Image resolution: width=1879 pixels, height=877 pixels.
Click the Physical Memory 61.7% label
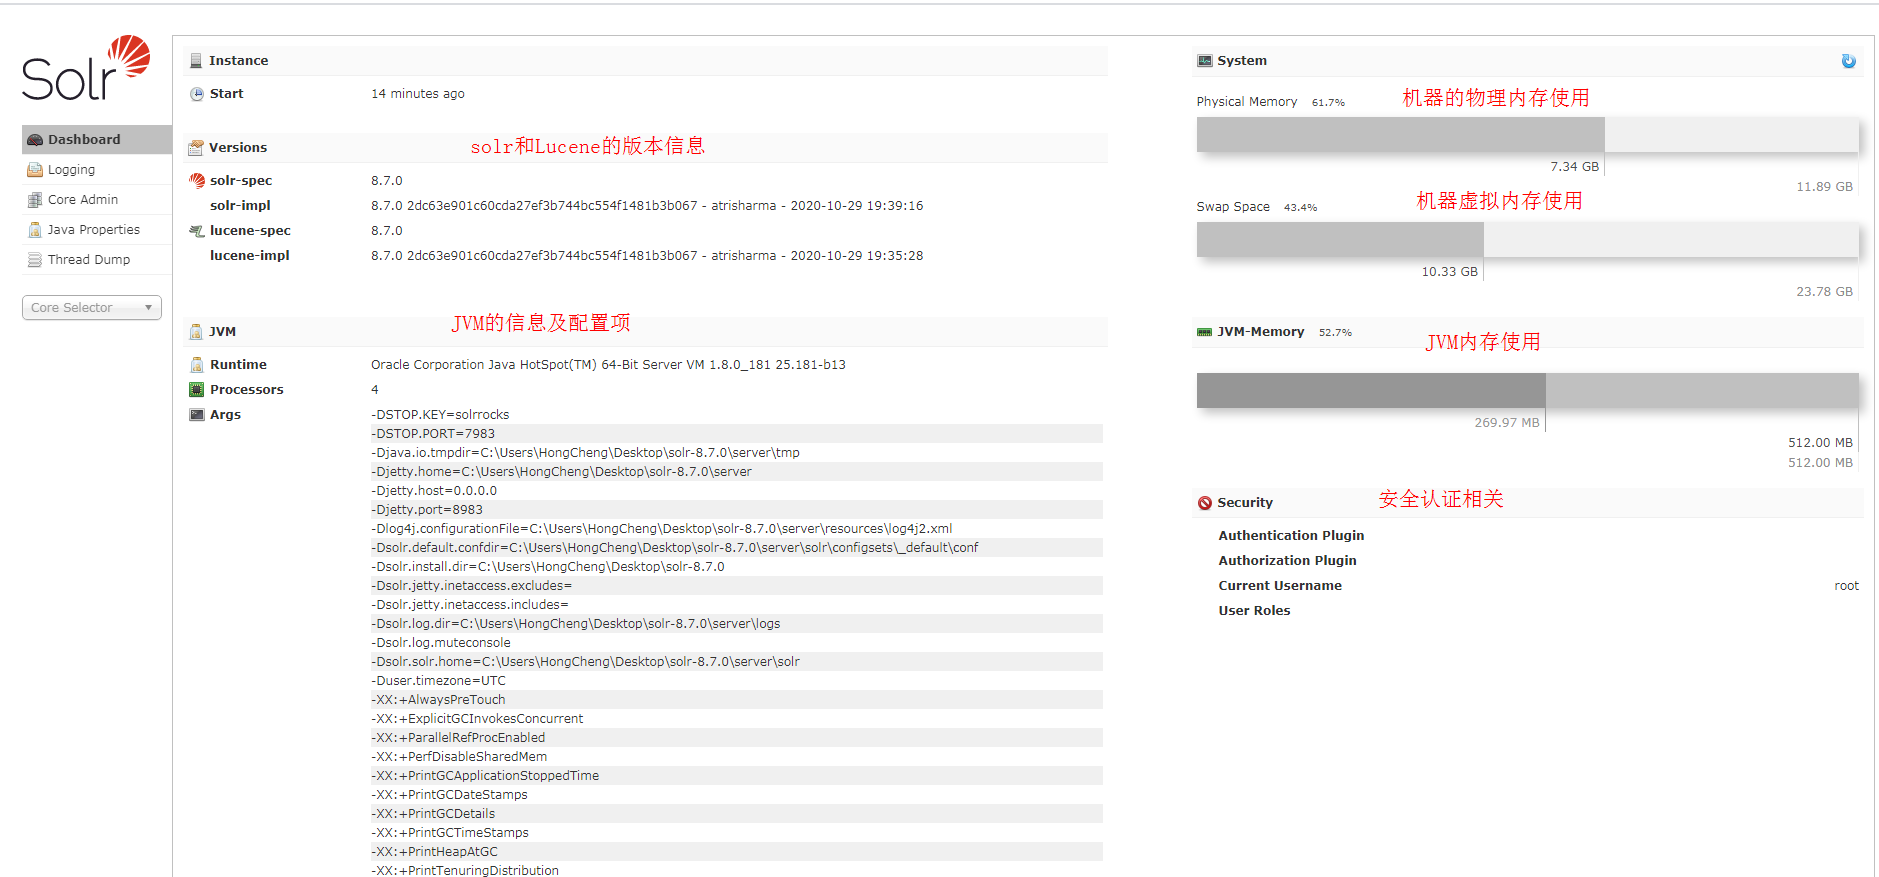tap(1270, 102)
